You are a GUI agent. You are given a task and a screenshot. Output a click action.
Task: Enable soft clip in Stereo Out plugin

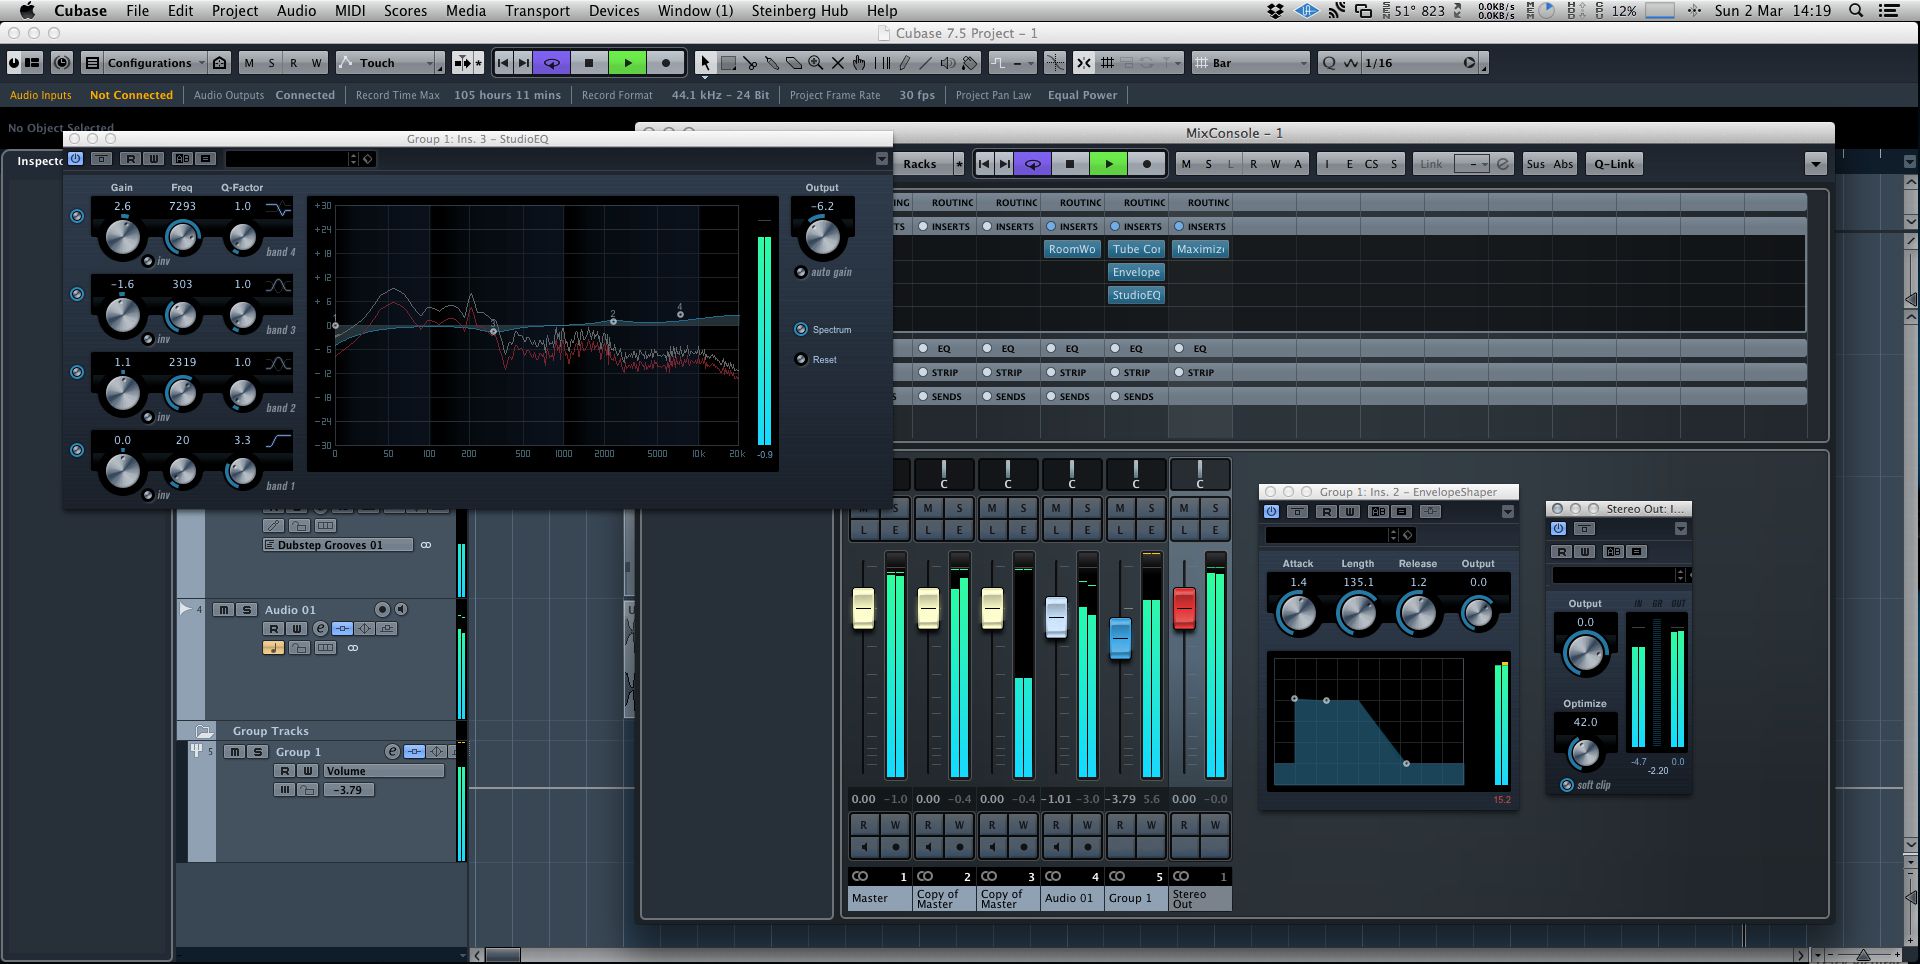click(1567, 785)
